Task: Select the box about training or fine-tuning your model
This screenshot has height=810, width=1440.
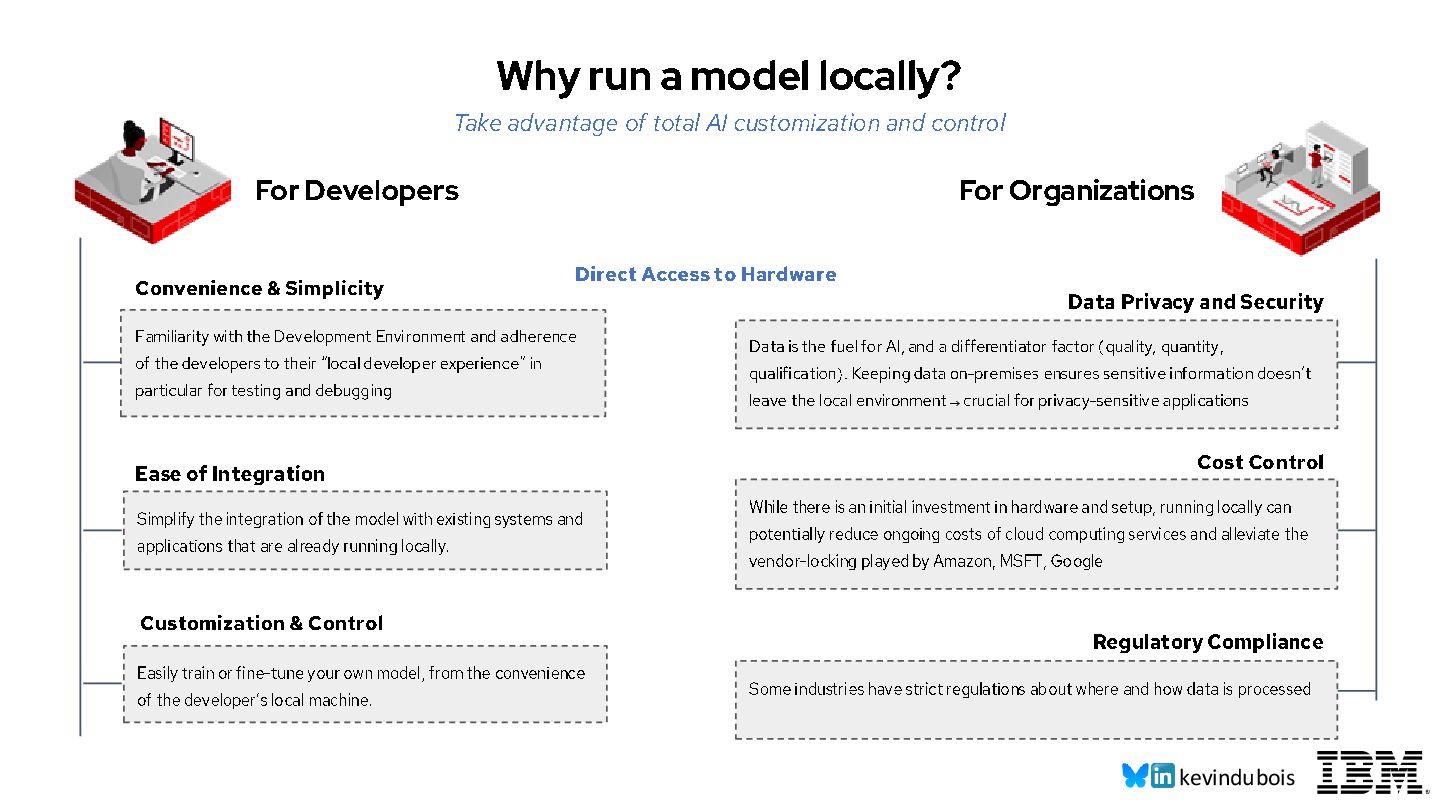Action: click(365, 684)
